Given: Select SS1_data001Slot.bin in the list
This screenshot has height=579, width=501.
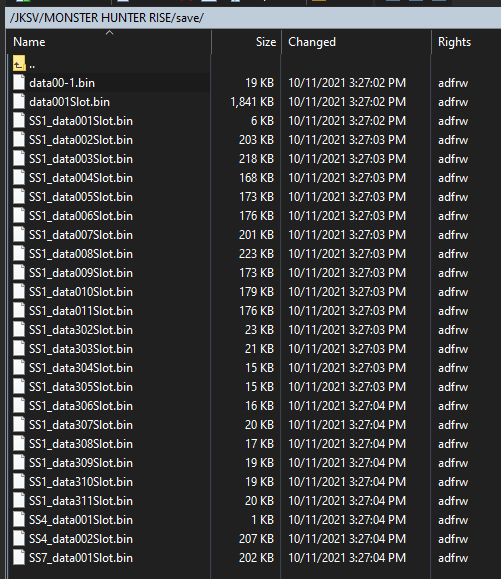Looking at the screenshot, I should (81, 121).
